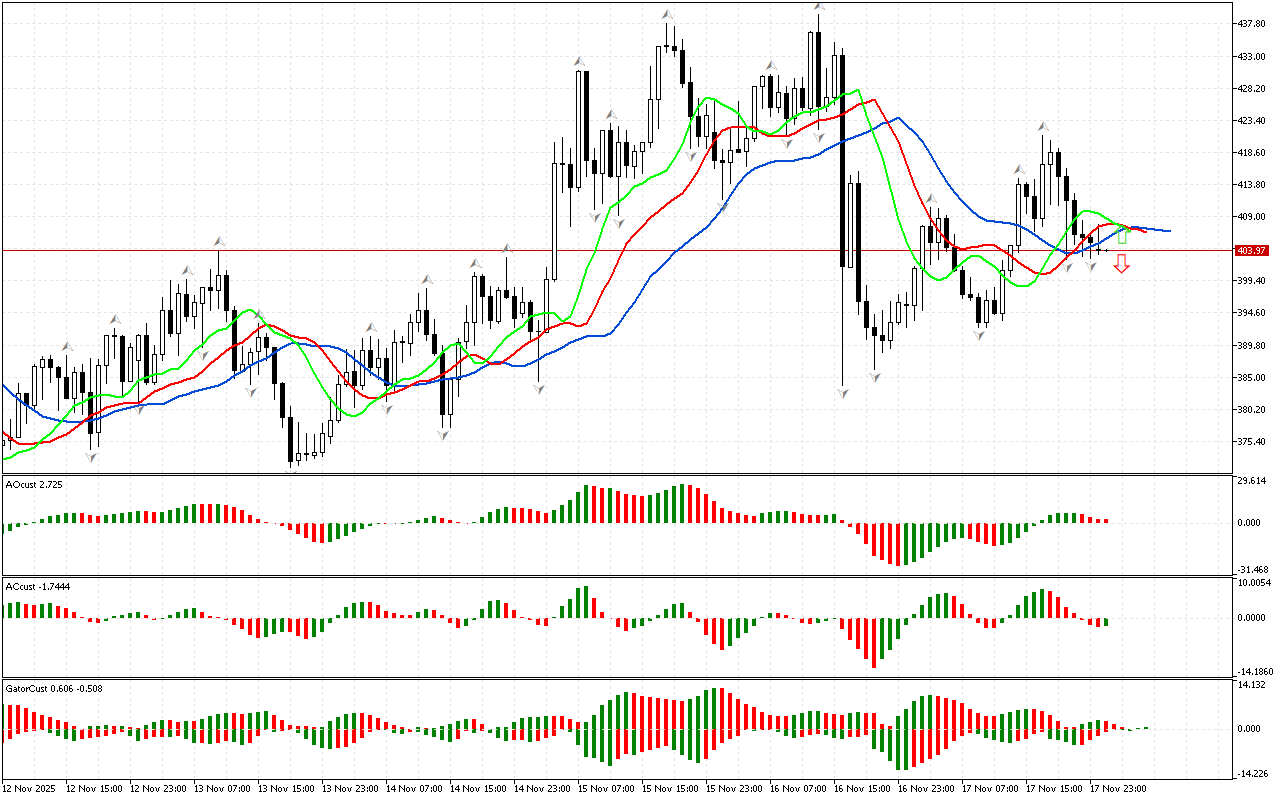Click the -14.226 value on Gator scale
Image resolution: width=1280 pixels, height=800 pixels.
click(x=1254, y=773)
